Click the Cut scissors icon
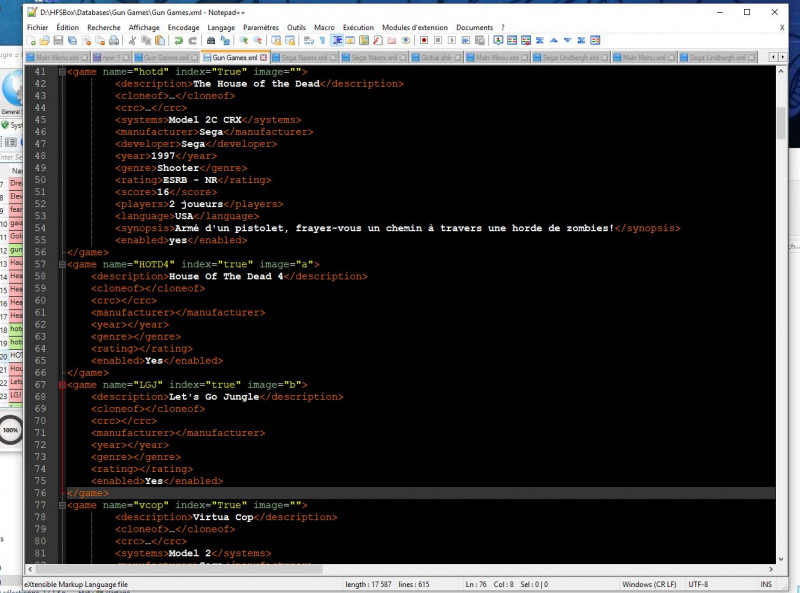Screen dimensions: 800x593 pos(132,40)
